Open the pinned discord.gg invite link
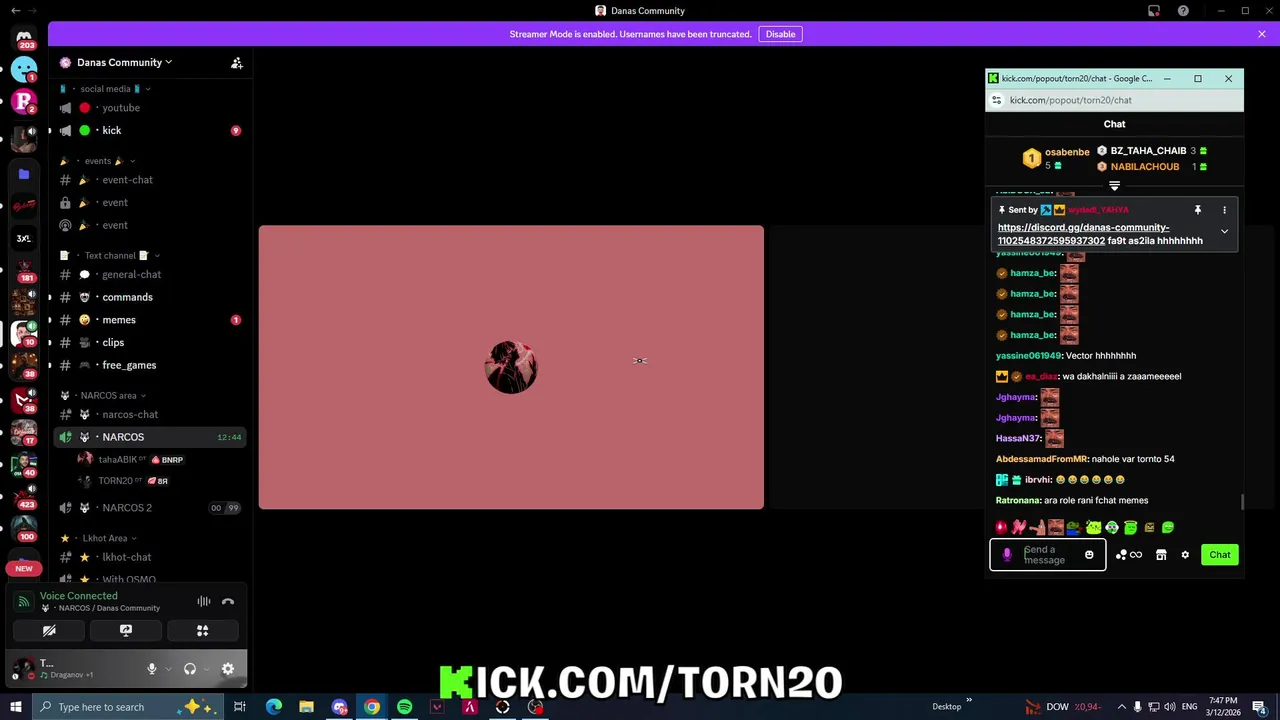The width and height of the screenshot is (1280, 720). (x=1083, y=234)
